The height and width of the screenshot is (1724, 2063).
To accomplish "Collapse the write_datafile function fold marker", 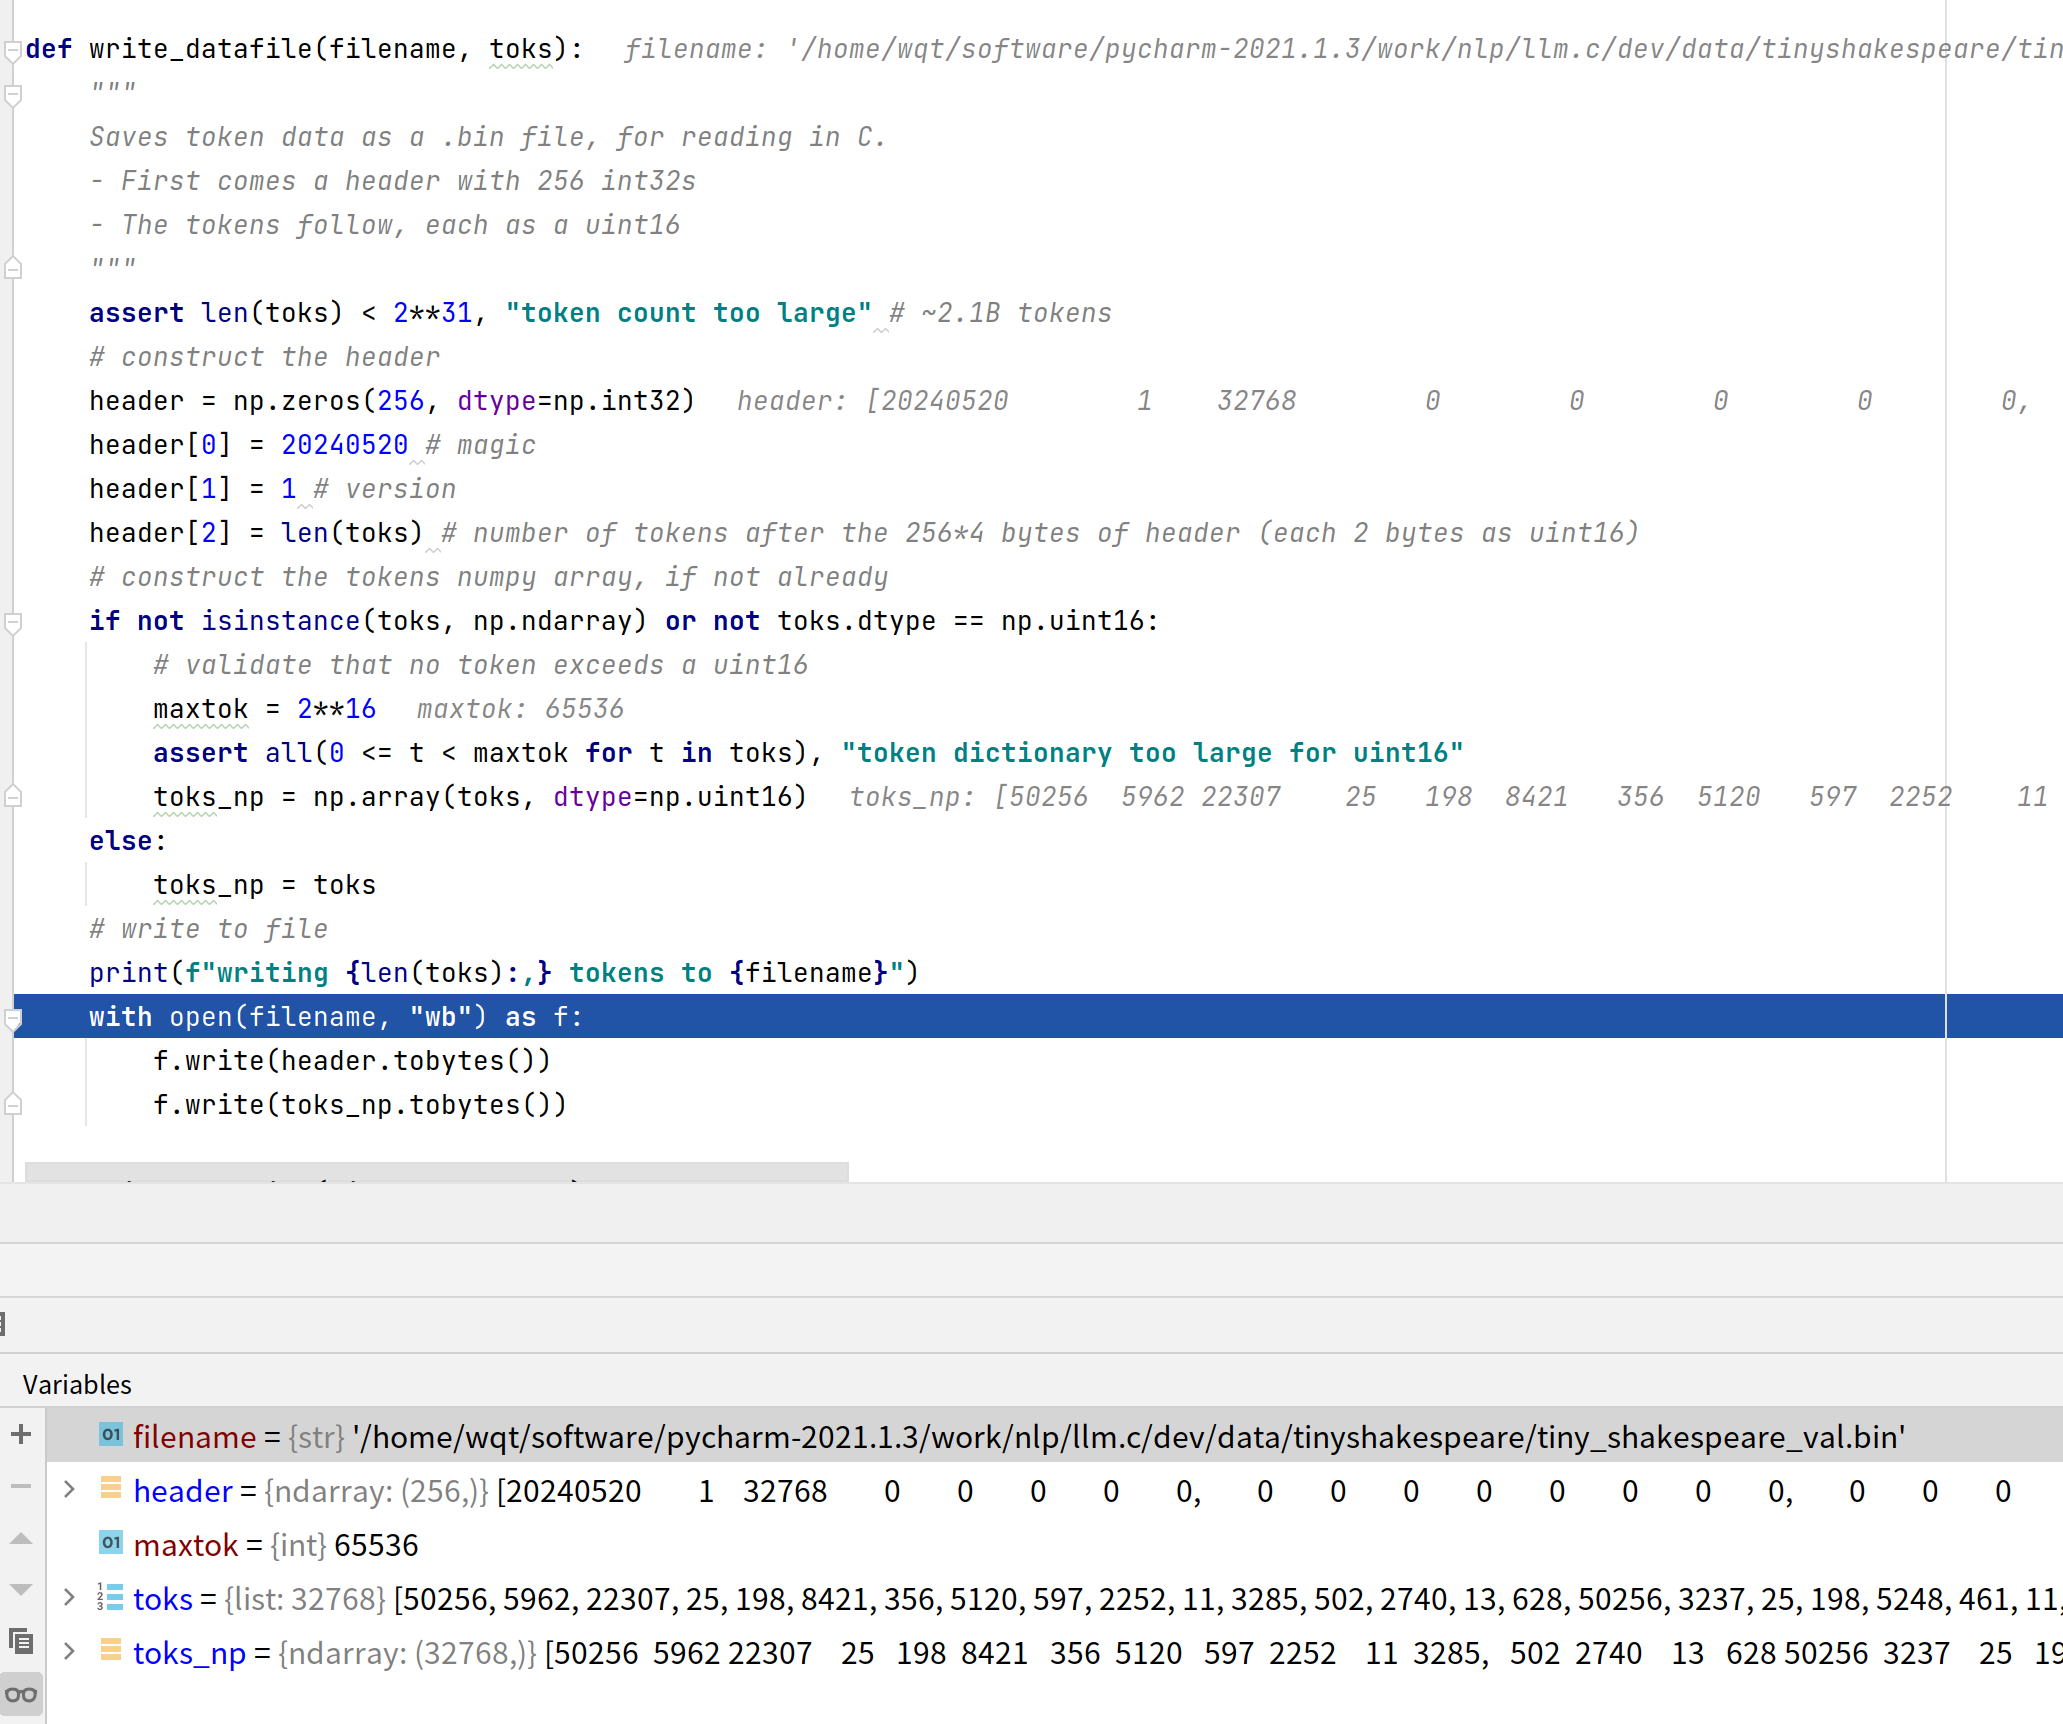I will [13, 50].
